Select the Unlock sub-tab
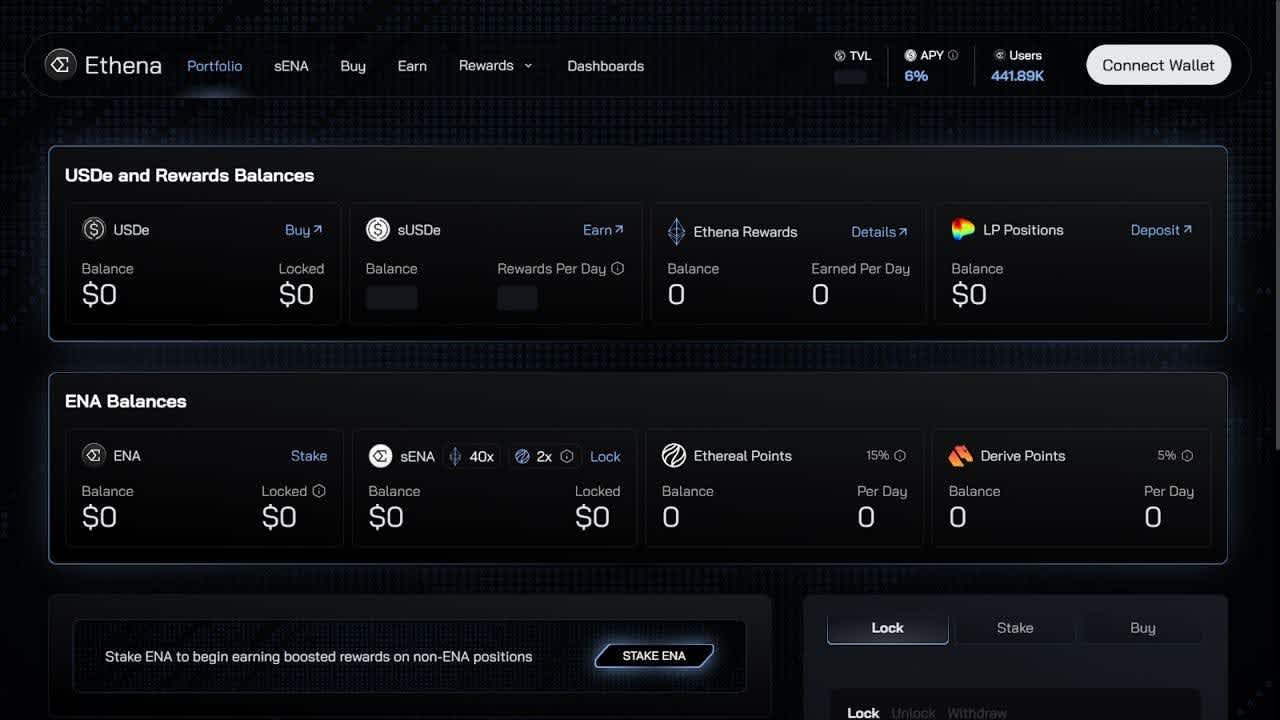Viewport: 1280px width, 720px height. tap(913, 713)
